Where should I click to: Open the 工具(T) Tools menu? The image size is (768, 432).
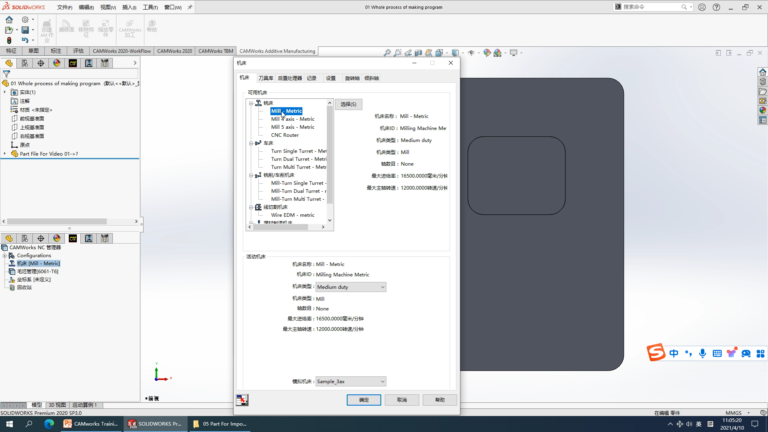coord(150,7)
